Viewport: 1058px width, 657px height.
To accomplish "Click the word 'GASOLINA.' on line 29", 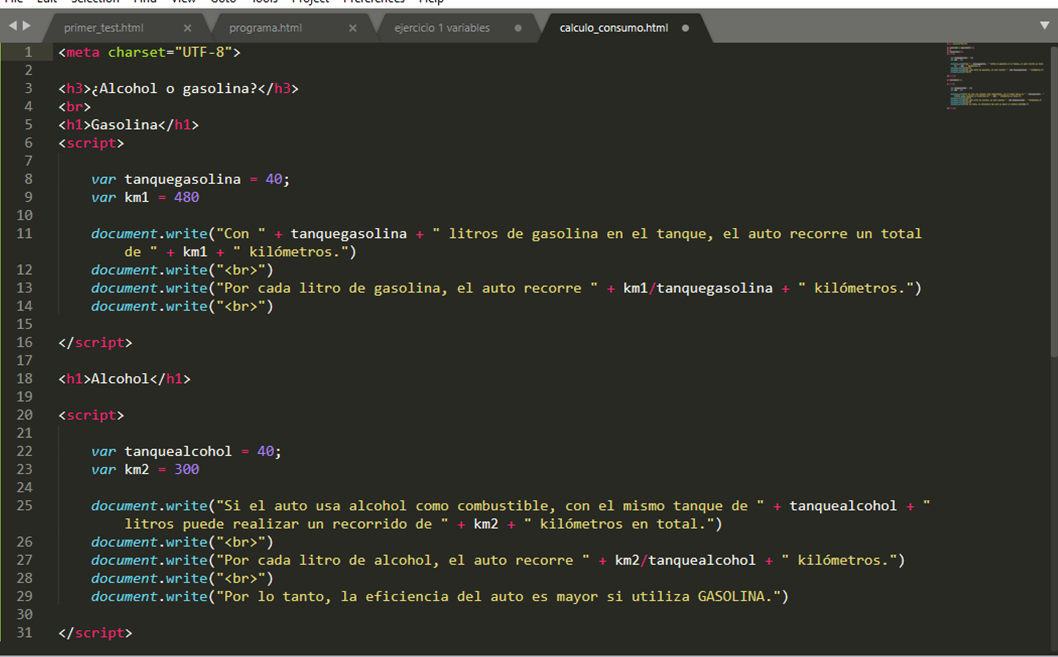I will (735, 597).
